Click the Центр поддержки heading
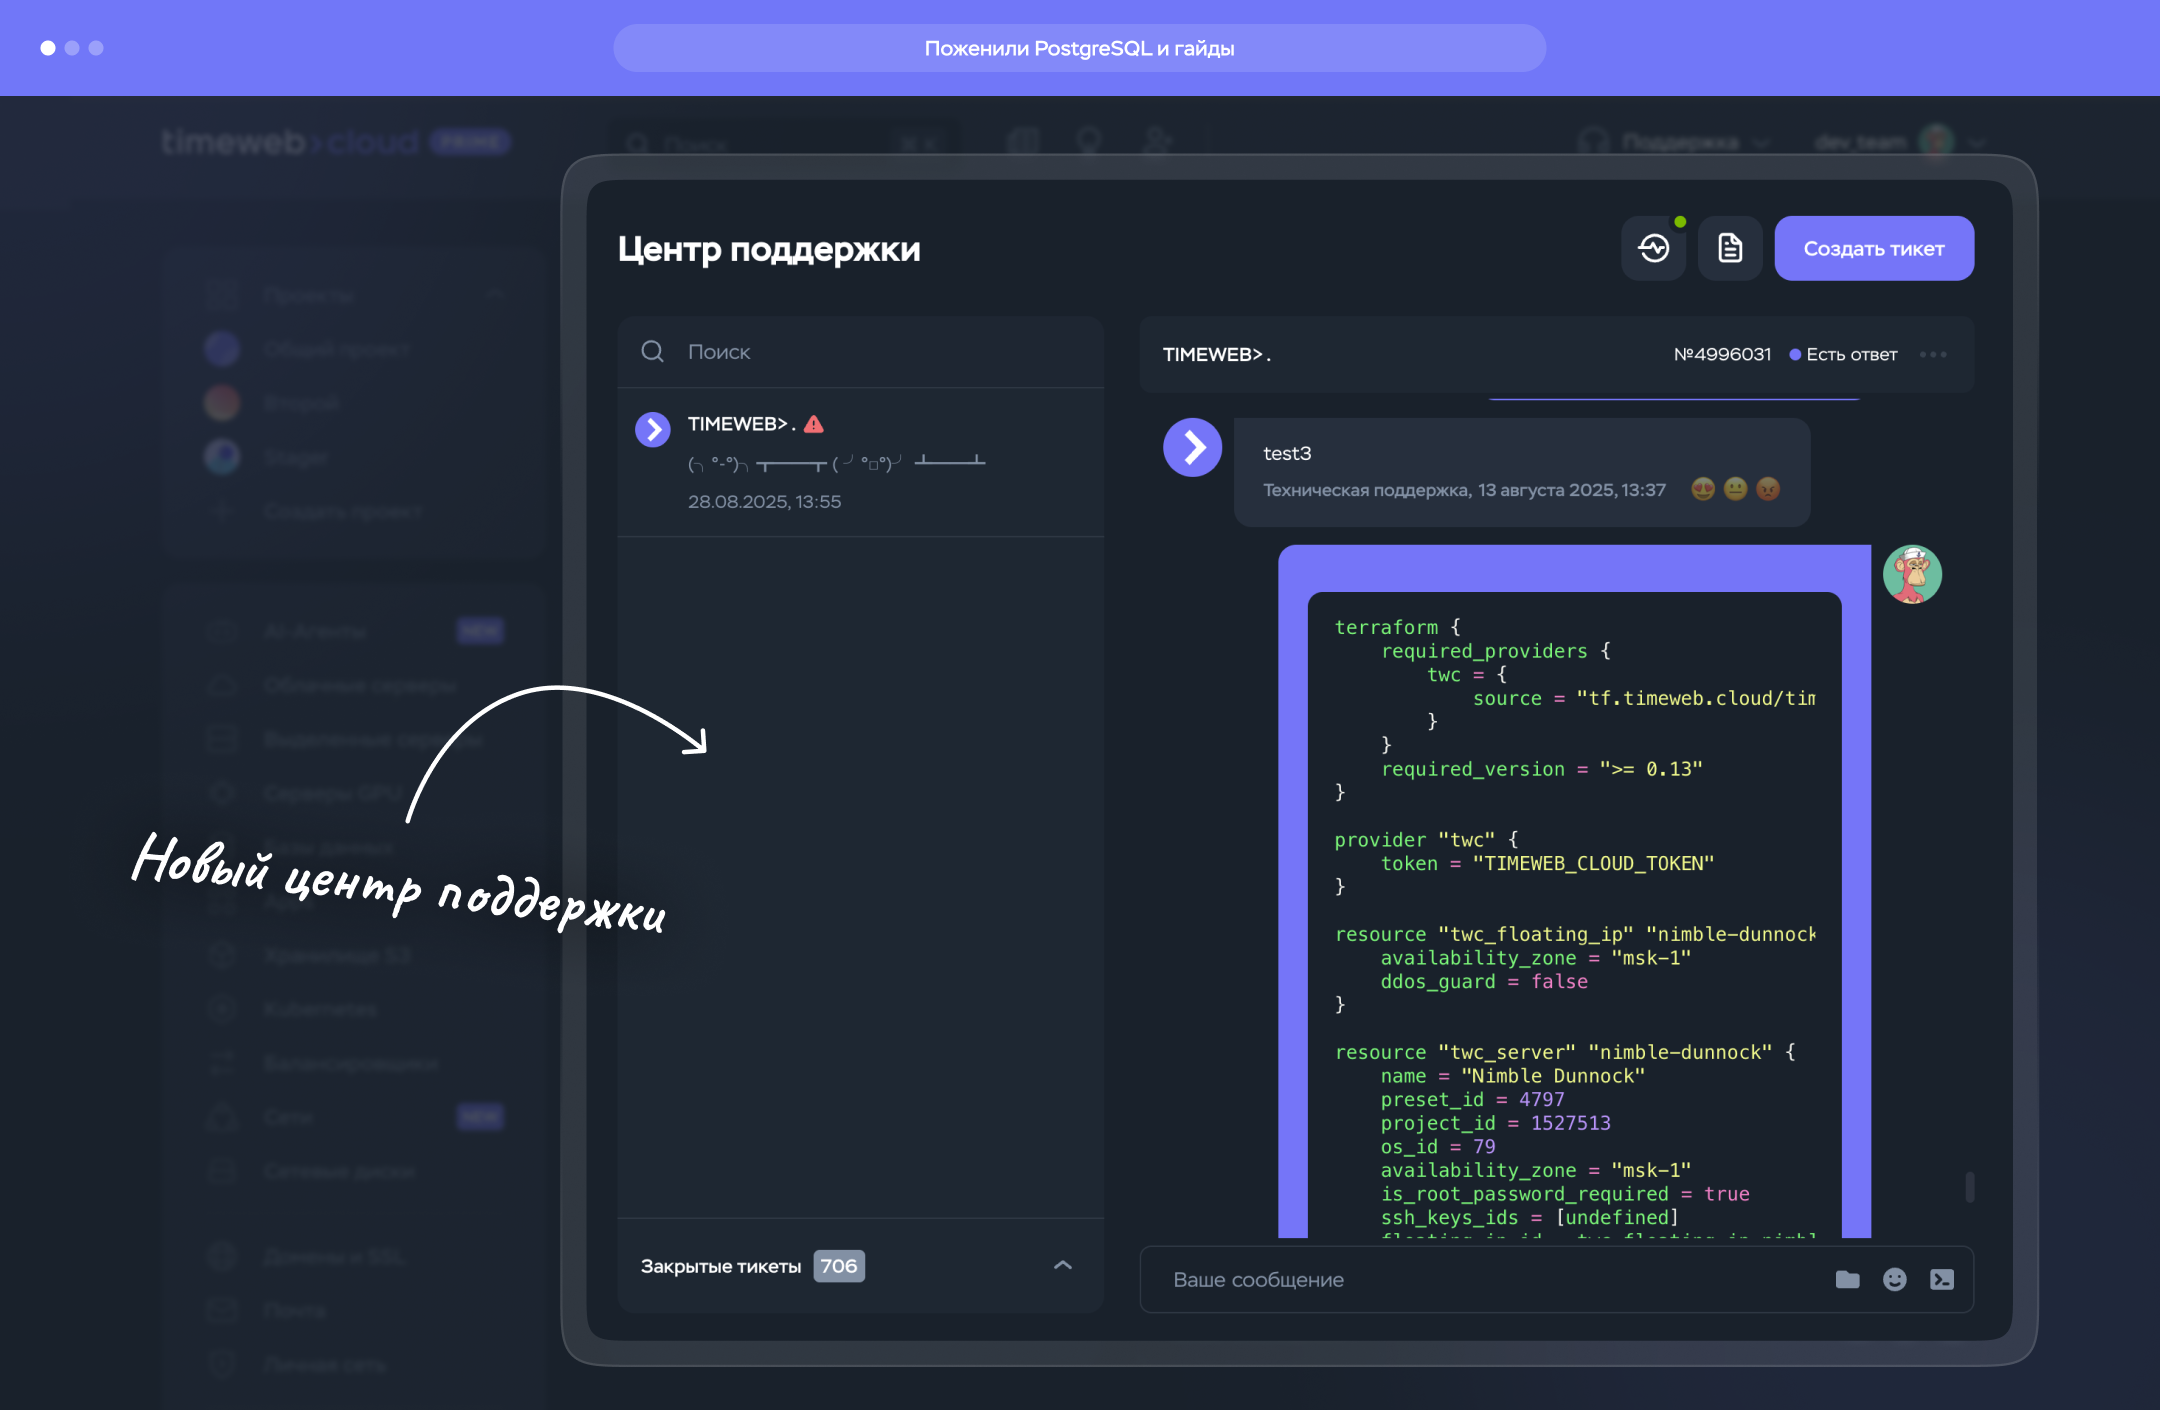Screen dimensions: 2160x1410 click(x=769, y=249)
